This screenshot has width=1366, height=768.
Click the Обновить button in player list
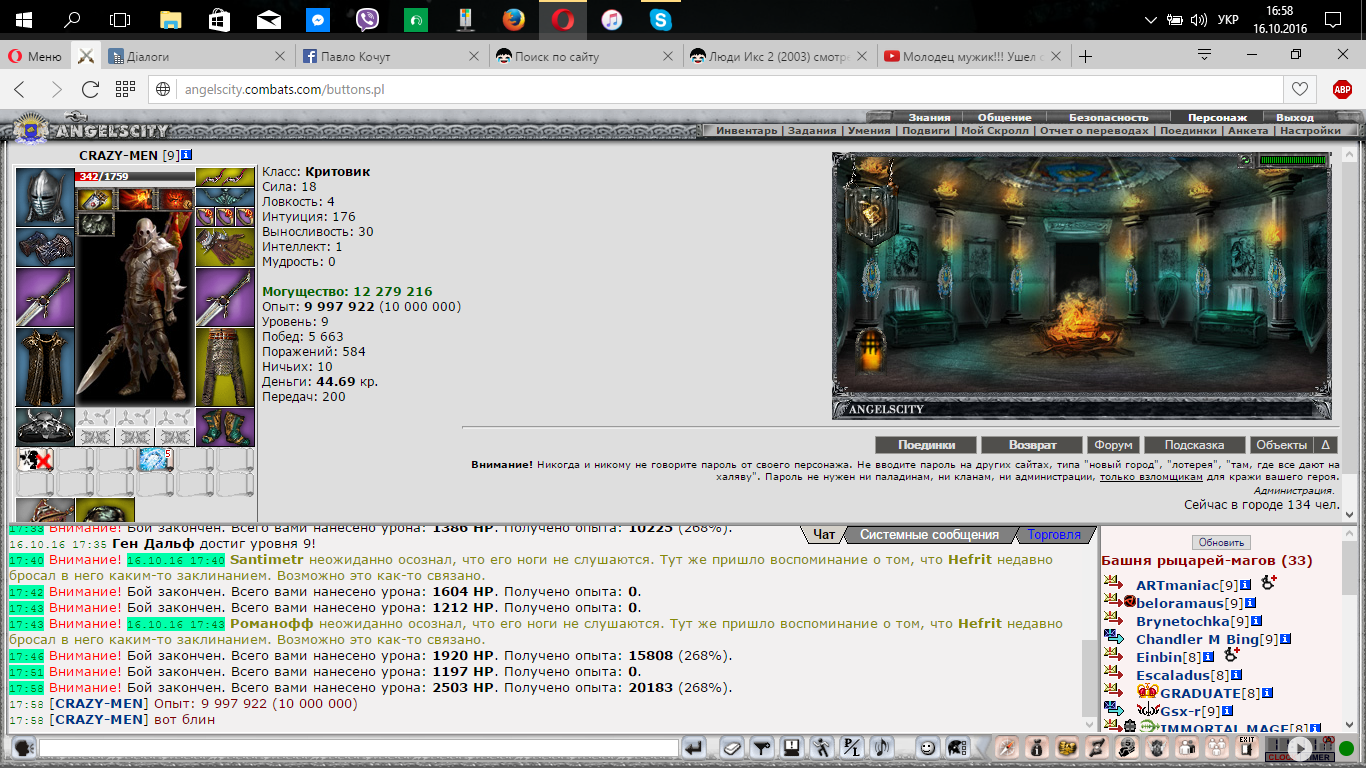[x=1220, y=542]
